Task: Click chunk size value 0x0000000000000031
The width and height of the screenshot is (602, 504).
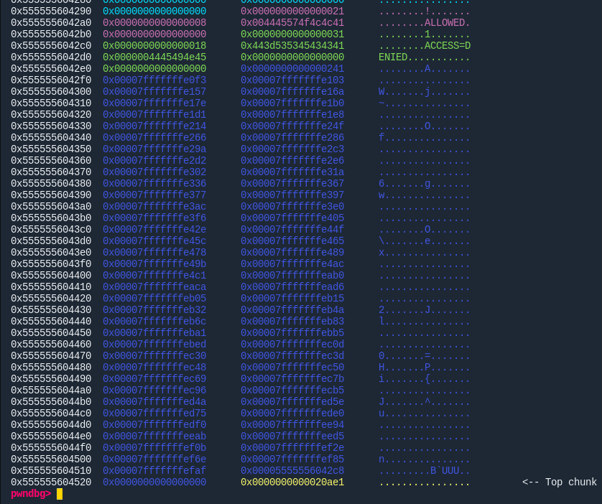Action: pyautogui.click(x=292, y=34)
